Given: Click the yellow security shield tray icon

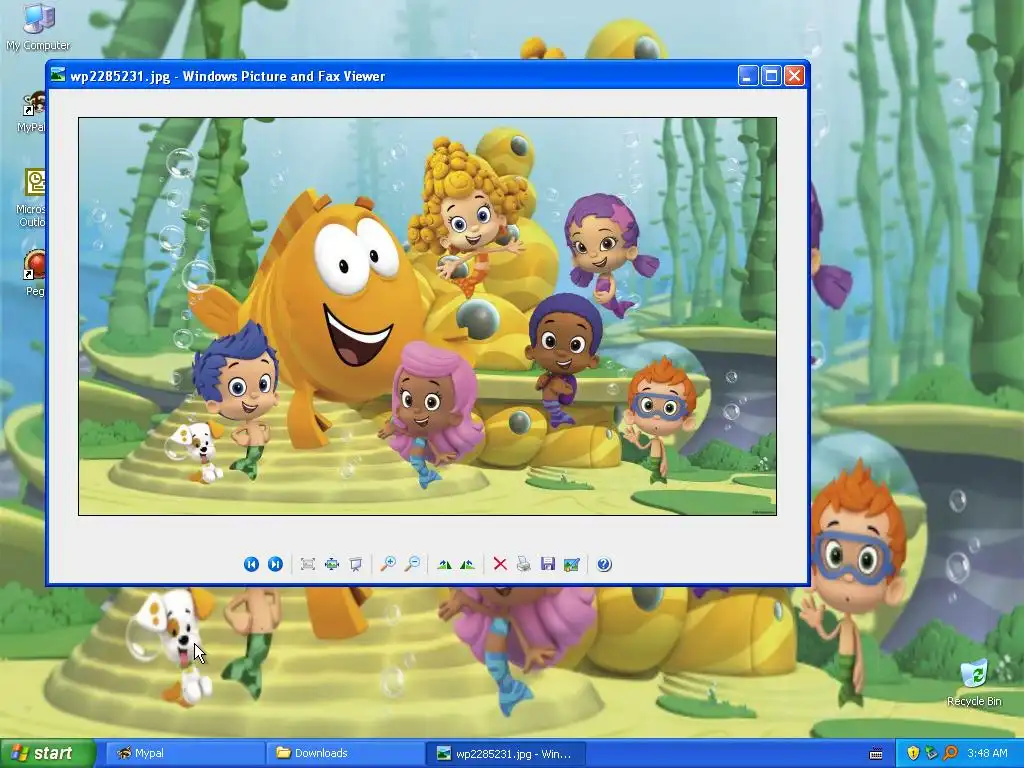Looking at the screenshot, I should click(913, 754).
